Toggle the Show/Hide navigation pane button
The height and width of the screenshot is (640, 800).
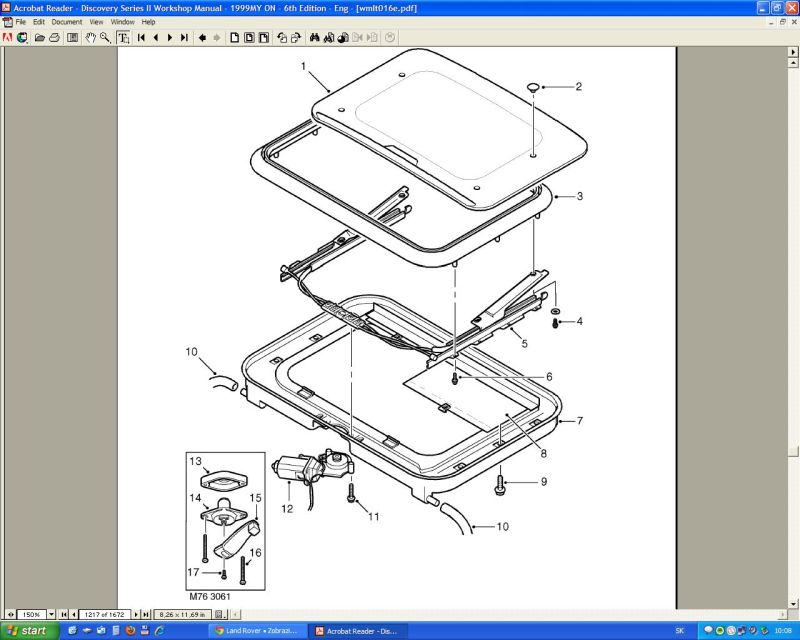click(73, 38)
